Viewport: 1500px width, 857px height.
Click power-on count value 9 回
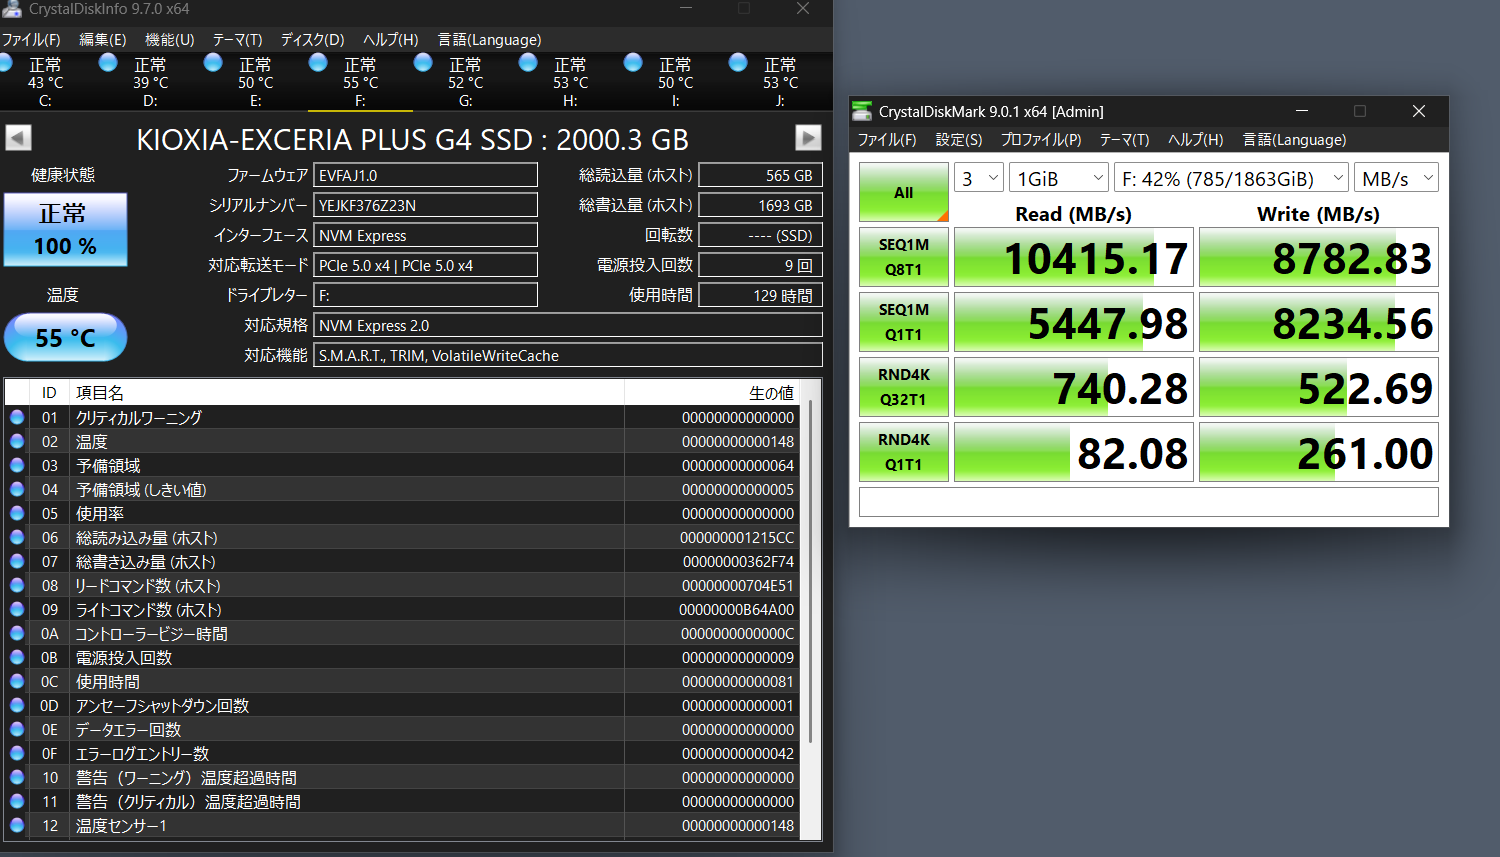click(x=760, y=265)
